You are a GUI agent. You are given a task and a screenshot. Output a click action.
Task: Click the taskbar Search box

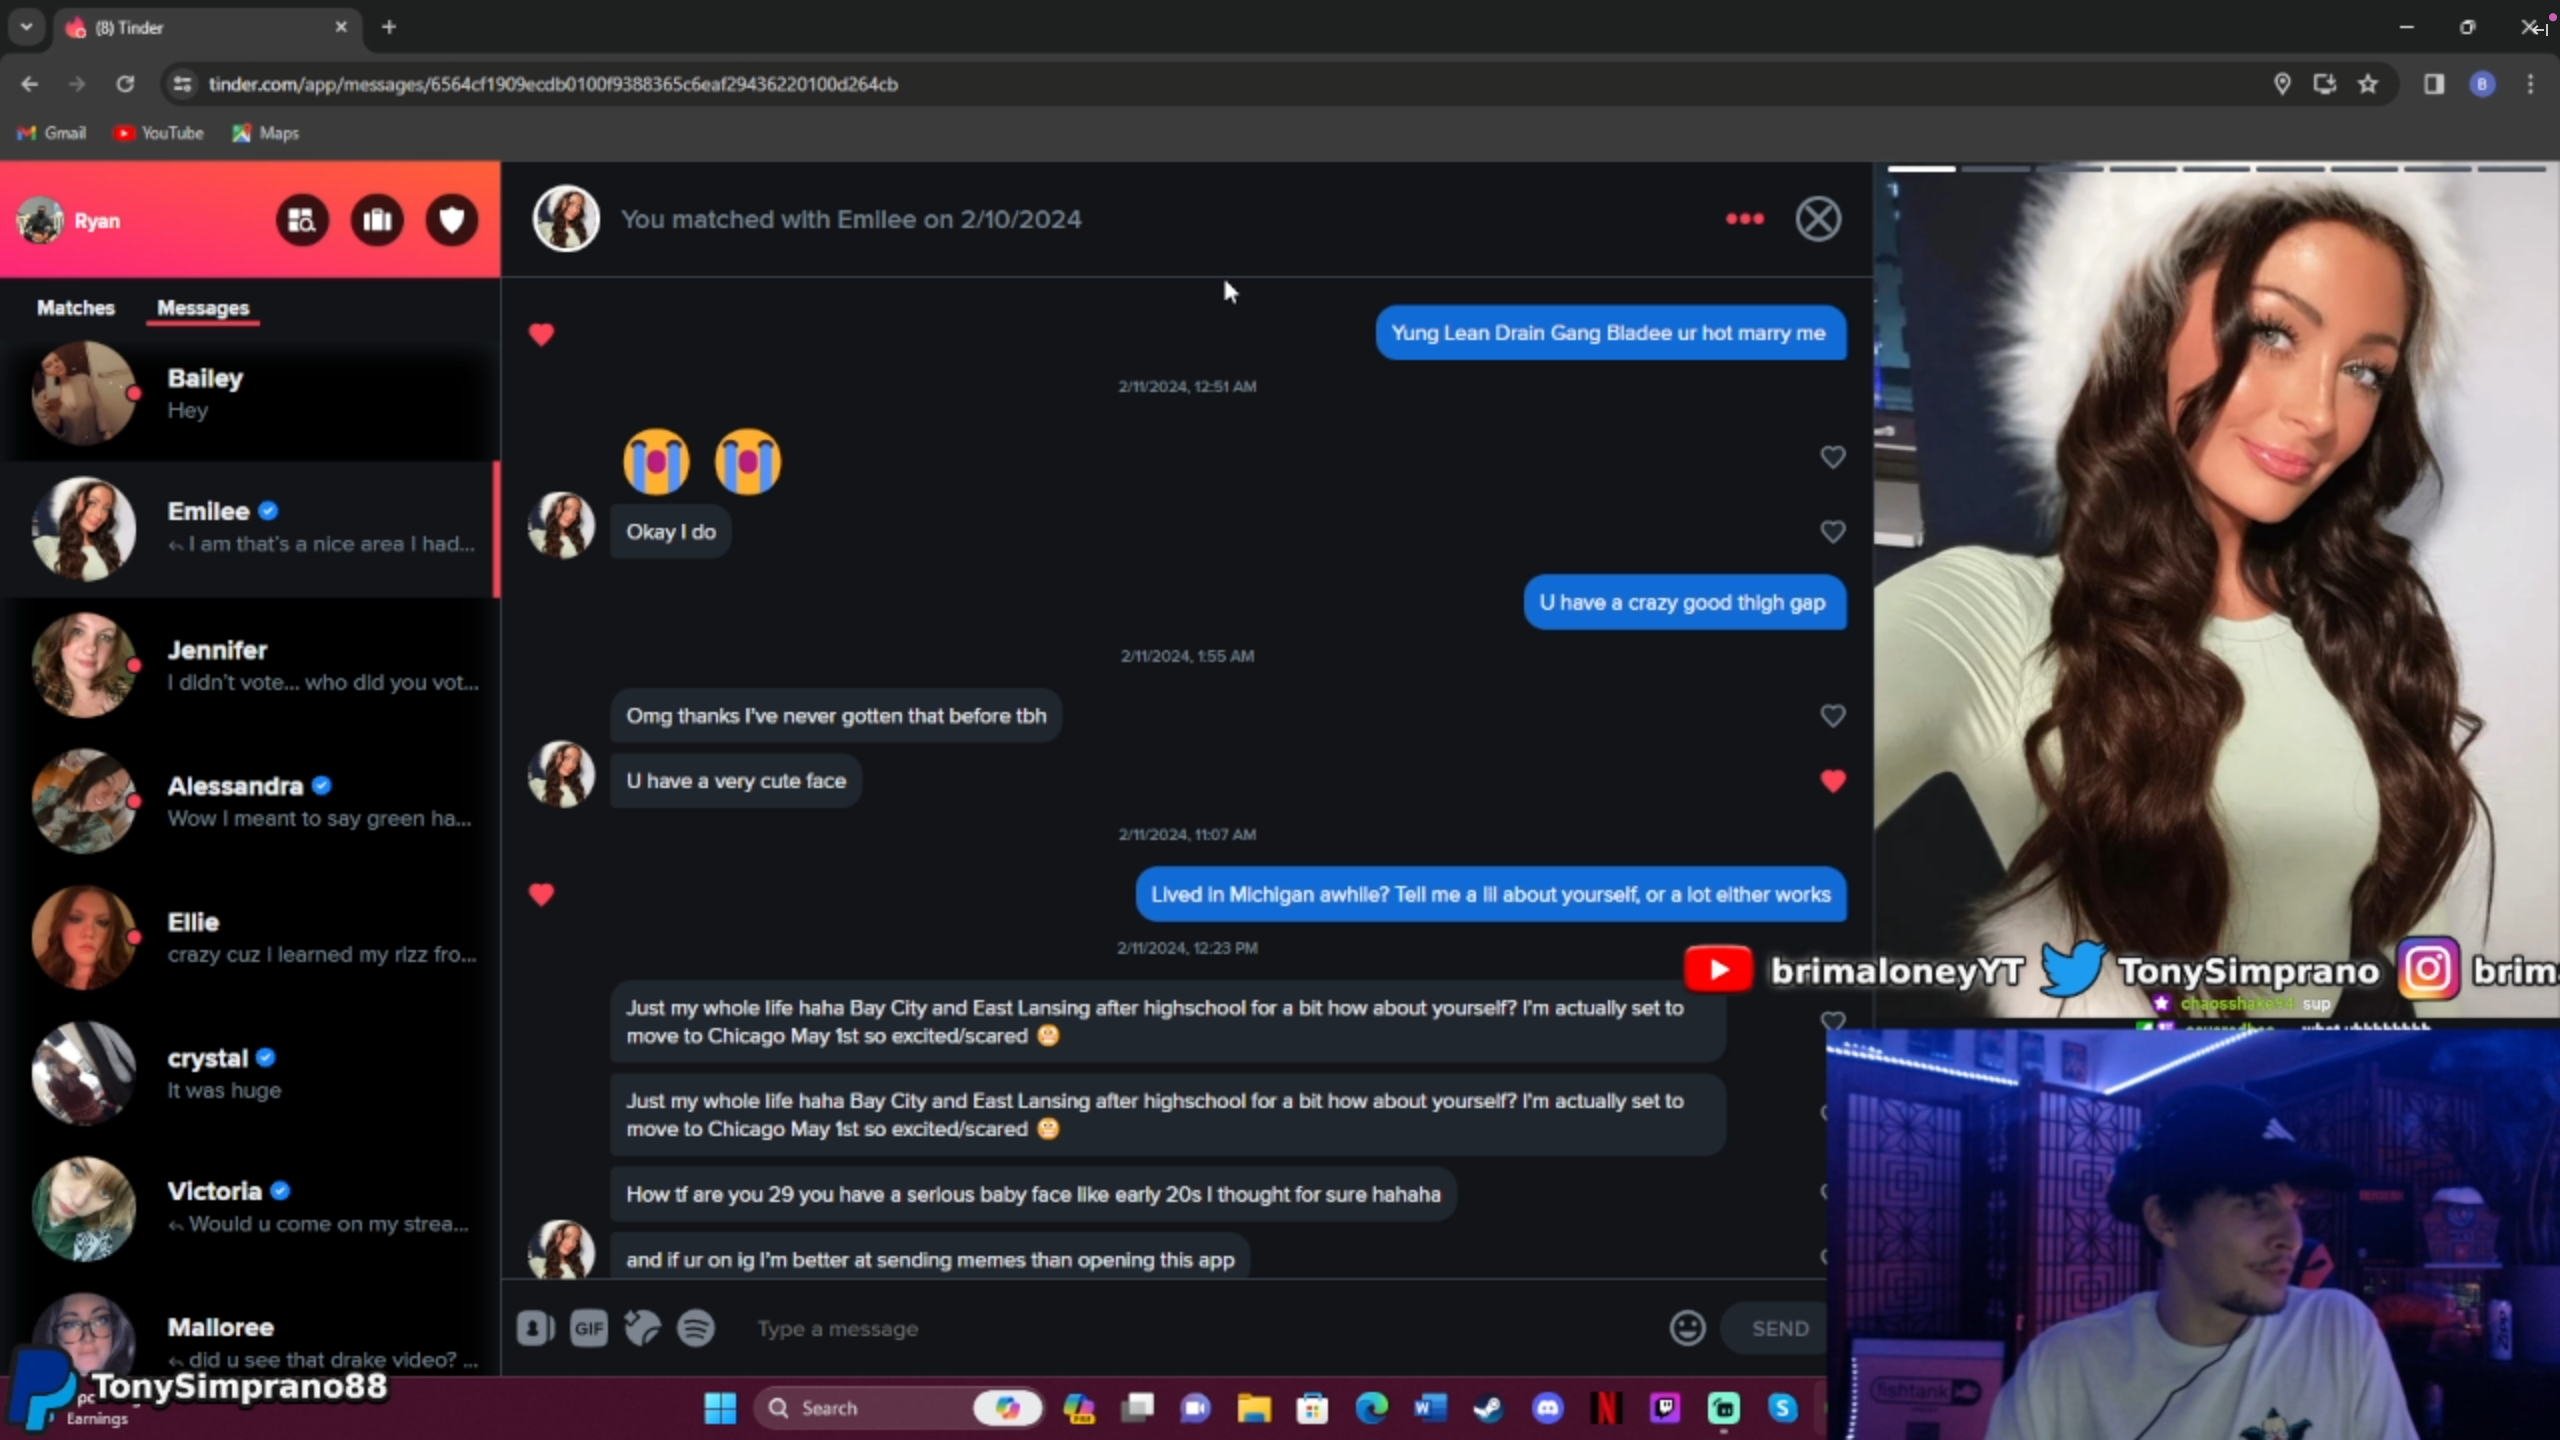897,1408
